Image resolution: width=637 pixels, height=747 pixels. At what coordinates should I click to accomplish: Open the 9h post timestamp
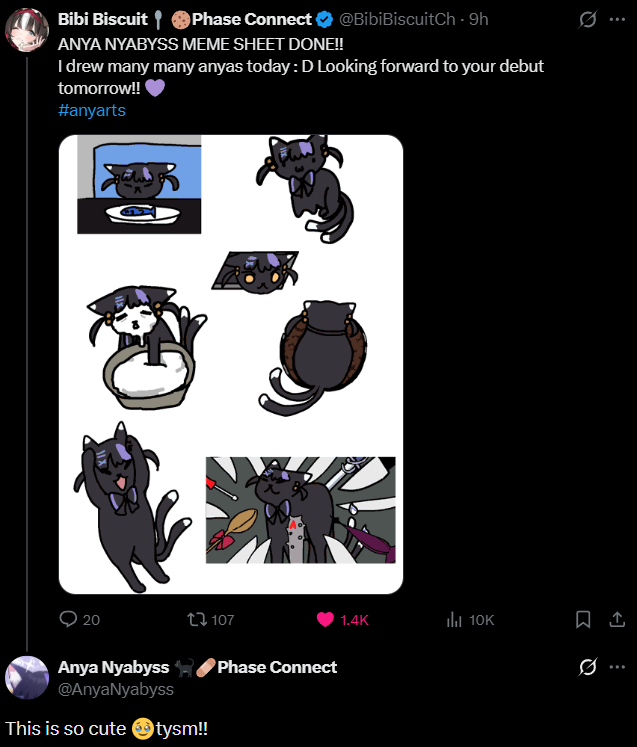pyautogui.click(x=478, y=19)
